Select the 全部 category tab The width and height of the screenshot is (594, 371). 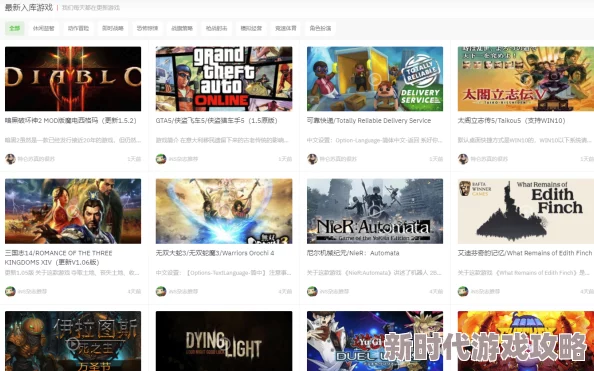coord(15,28)
